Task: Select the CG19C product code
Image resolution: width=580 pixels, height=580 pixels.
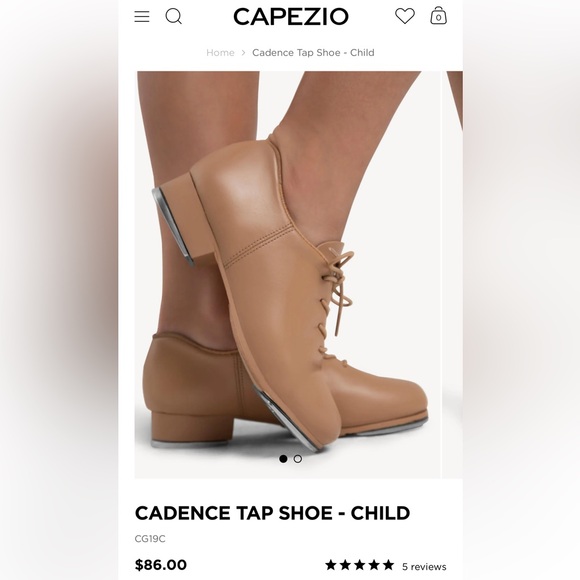Action: point(150,539)
